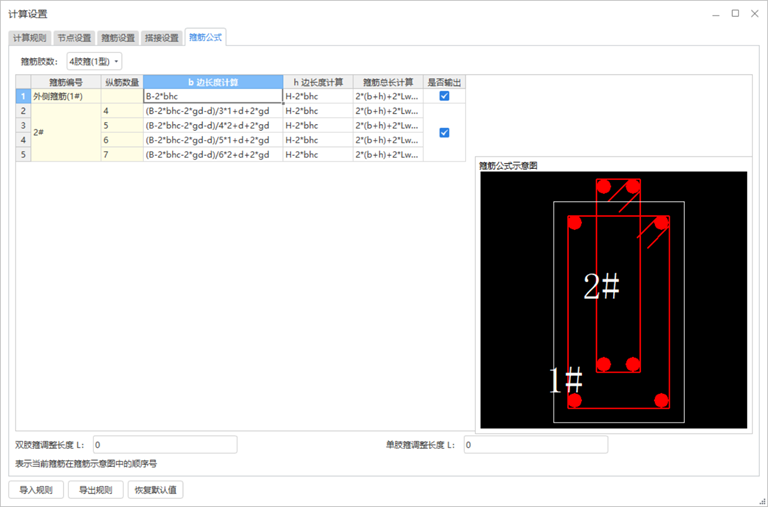This screenshot has height=507, width=768.
Task: Toggle output checkbox for 外侧箍筋(1#) row
Action: tap(444, 97)
